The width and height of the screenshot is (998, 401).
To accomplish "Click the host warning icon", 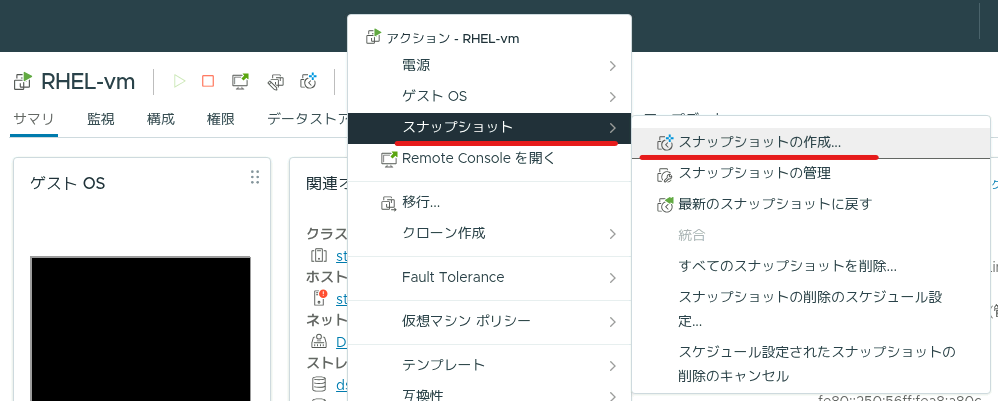I will coord(319,298).
